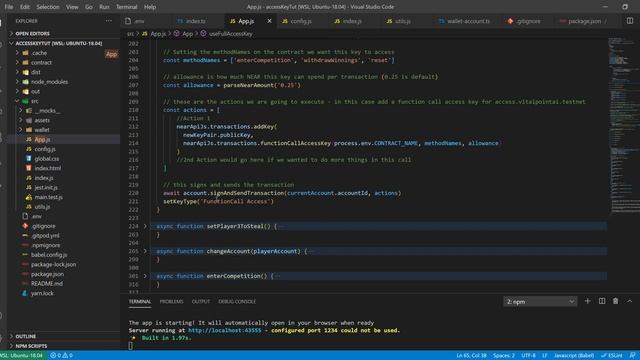
Task: Open the Run menu
Action: (x=104, y=7)
